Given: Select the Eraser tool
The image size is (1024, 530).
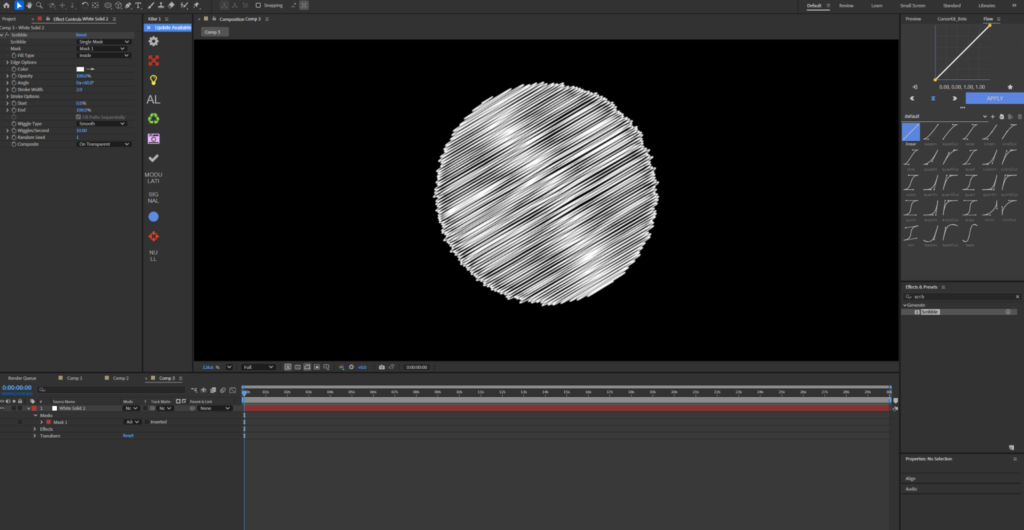Looking at the screenshot, I should pos(170,5).
